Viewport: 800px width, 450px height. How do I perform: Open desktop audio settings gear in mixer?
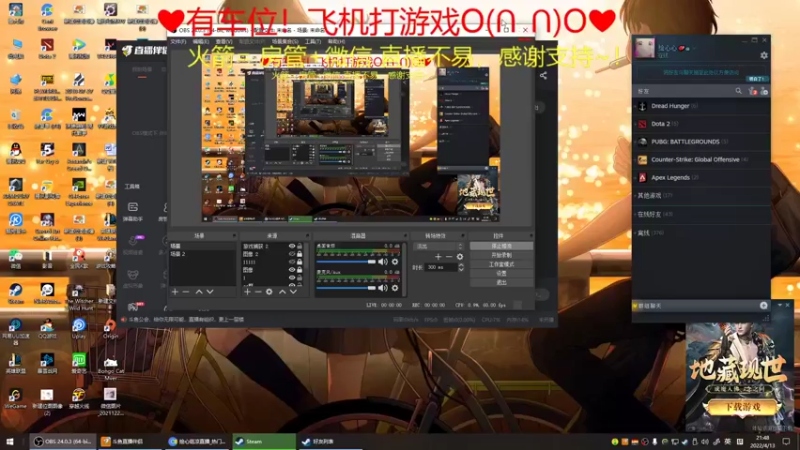pyautogui.click(x=395, y=262)
